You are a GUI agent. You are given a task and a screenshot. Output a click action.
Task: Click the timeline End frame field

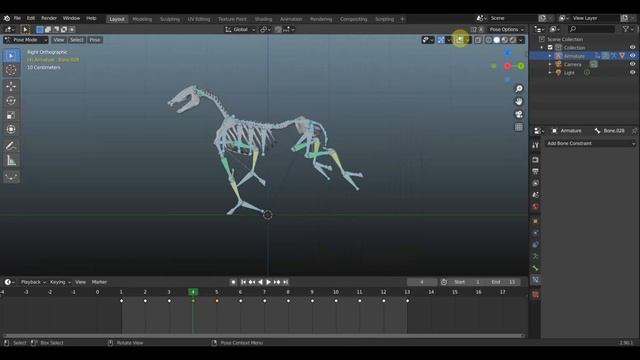[503, 282]
